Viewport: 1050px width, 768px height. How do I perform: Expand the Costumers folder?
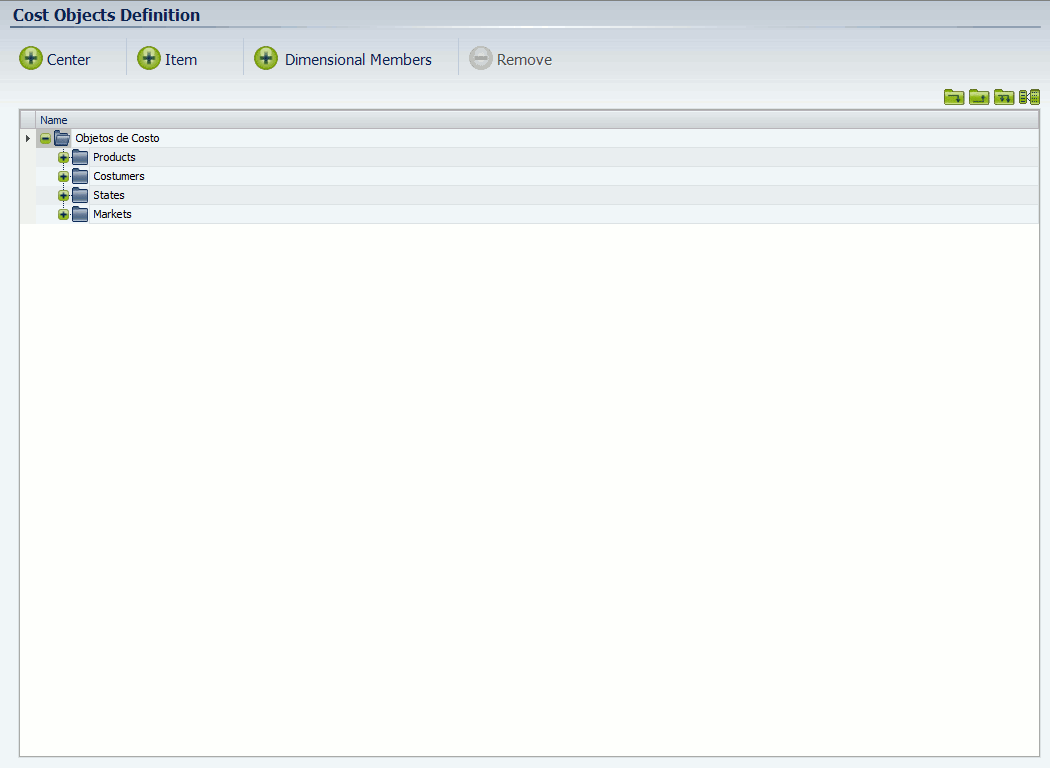63,176
